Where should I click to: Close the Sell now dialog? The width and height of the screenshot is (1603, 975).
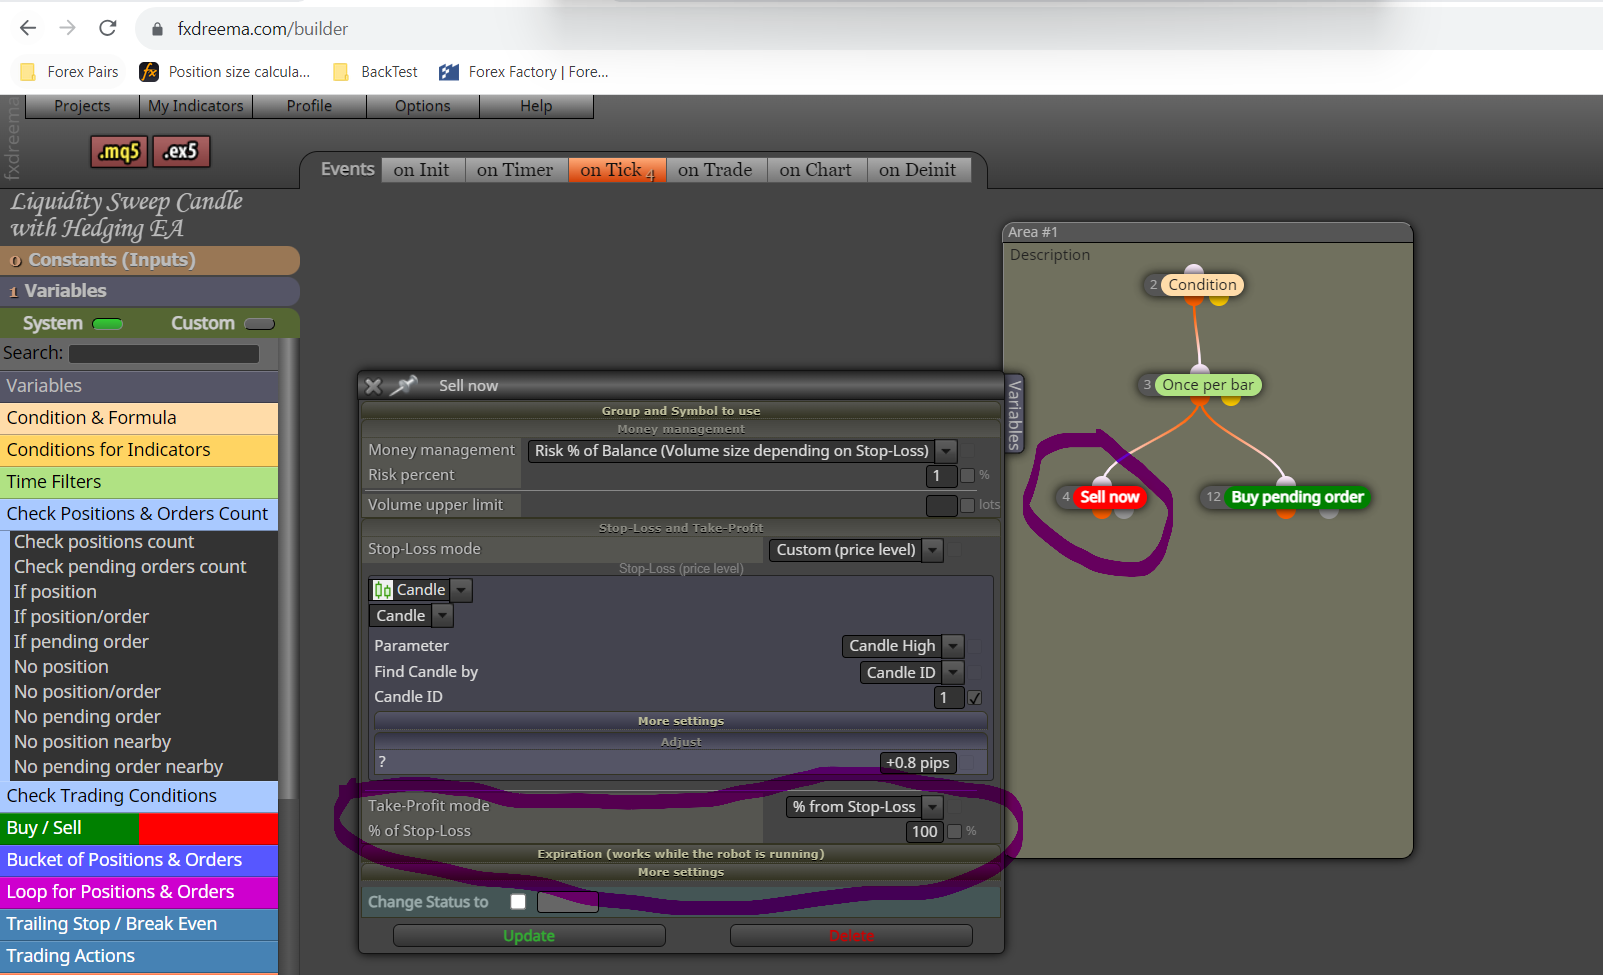[x=373, y=386]
